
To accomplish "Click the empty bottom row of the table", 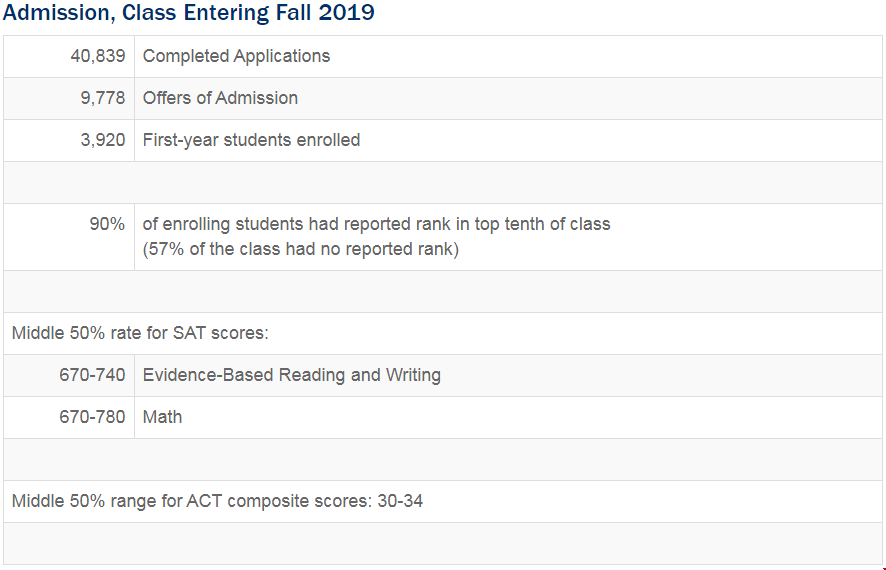I will [443, 543].
